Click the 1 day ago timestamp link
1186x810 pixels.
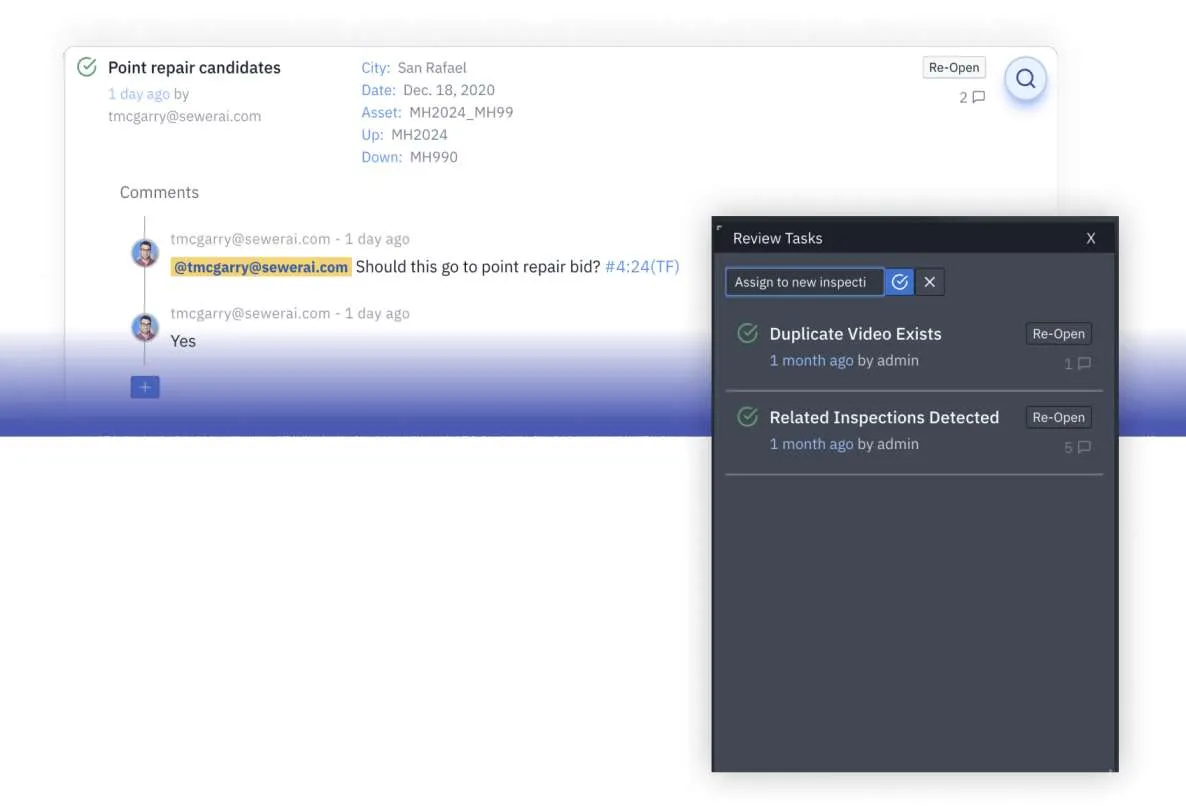(138, 93)
